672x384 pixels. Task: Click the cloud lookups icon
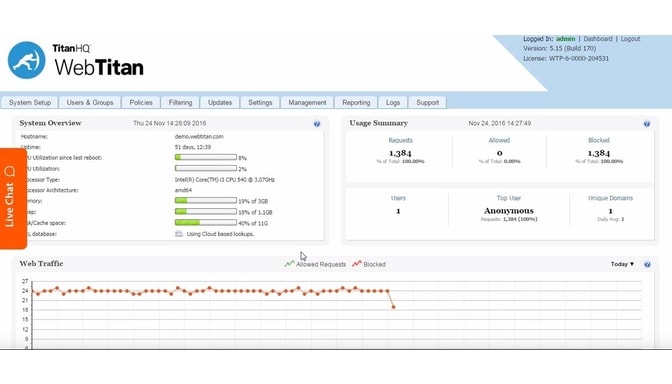[x=179, y=234]
